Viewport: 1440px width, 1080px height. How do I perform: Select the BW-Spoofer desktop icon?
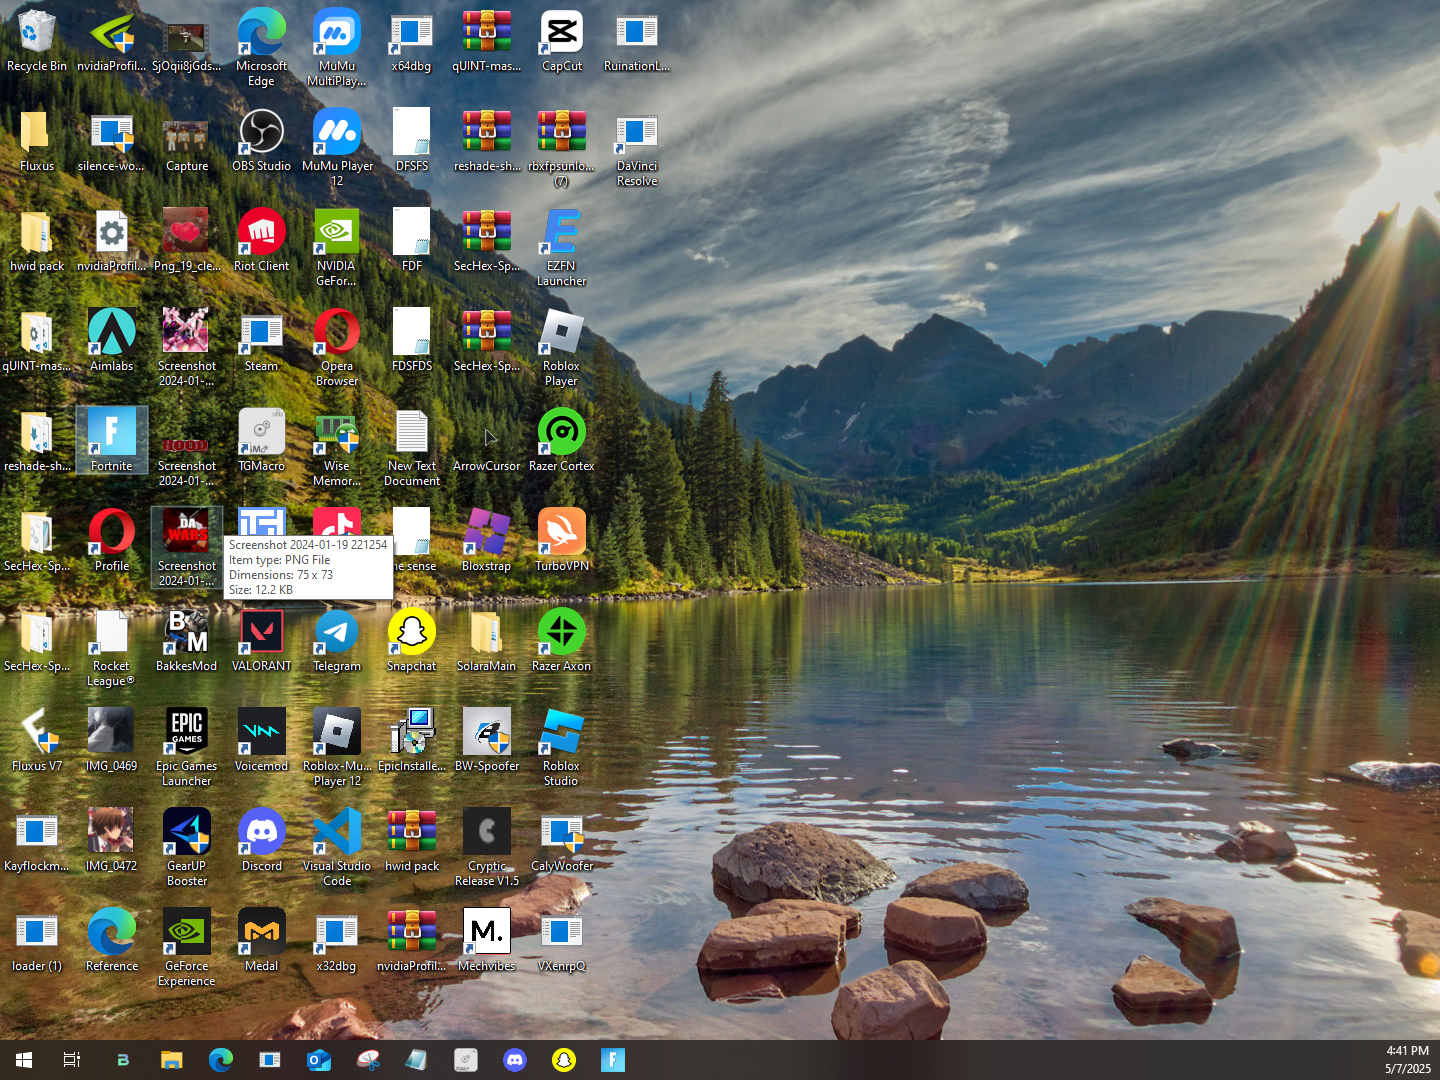tap(487, 740)
